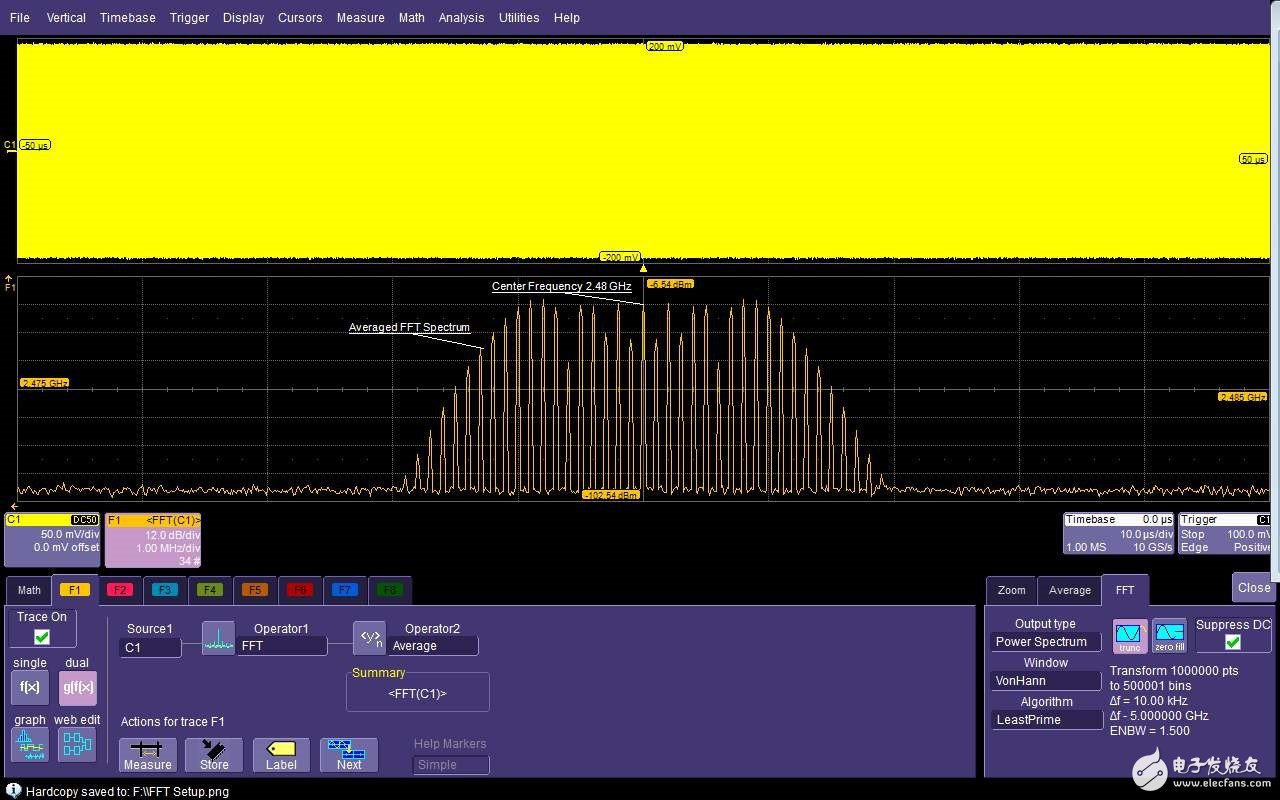Open the Window VonHann selector
This screenshot has width=1280, height=800.
click(x=1047, y=681)
